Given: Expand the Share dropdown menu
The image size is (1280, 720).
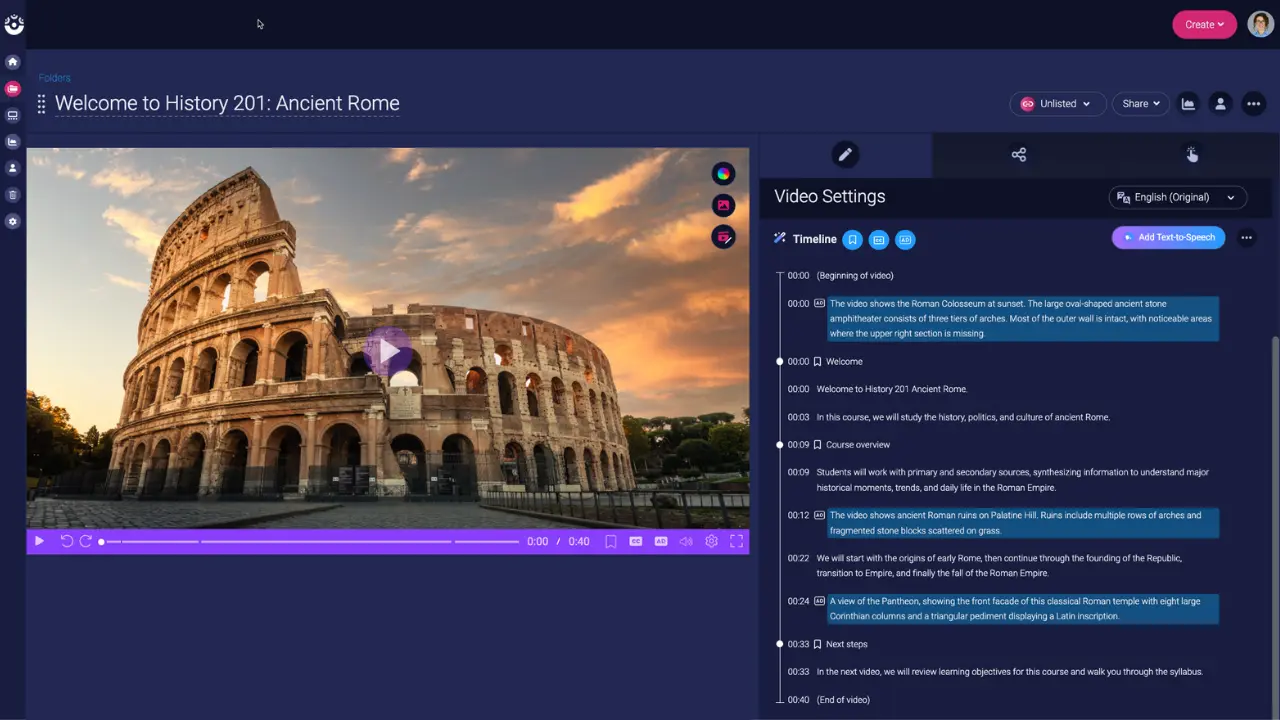Looking at the screenshot, I should click(1140, 104).
